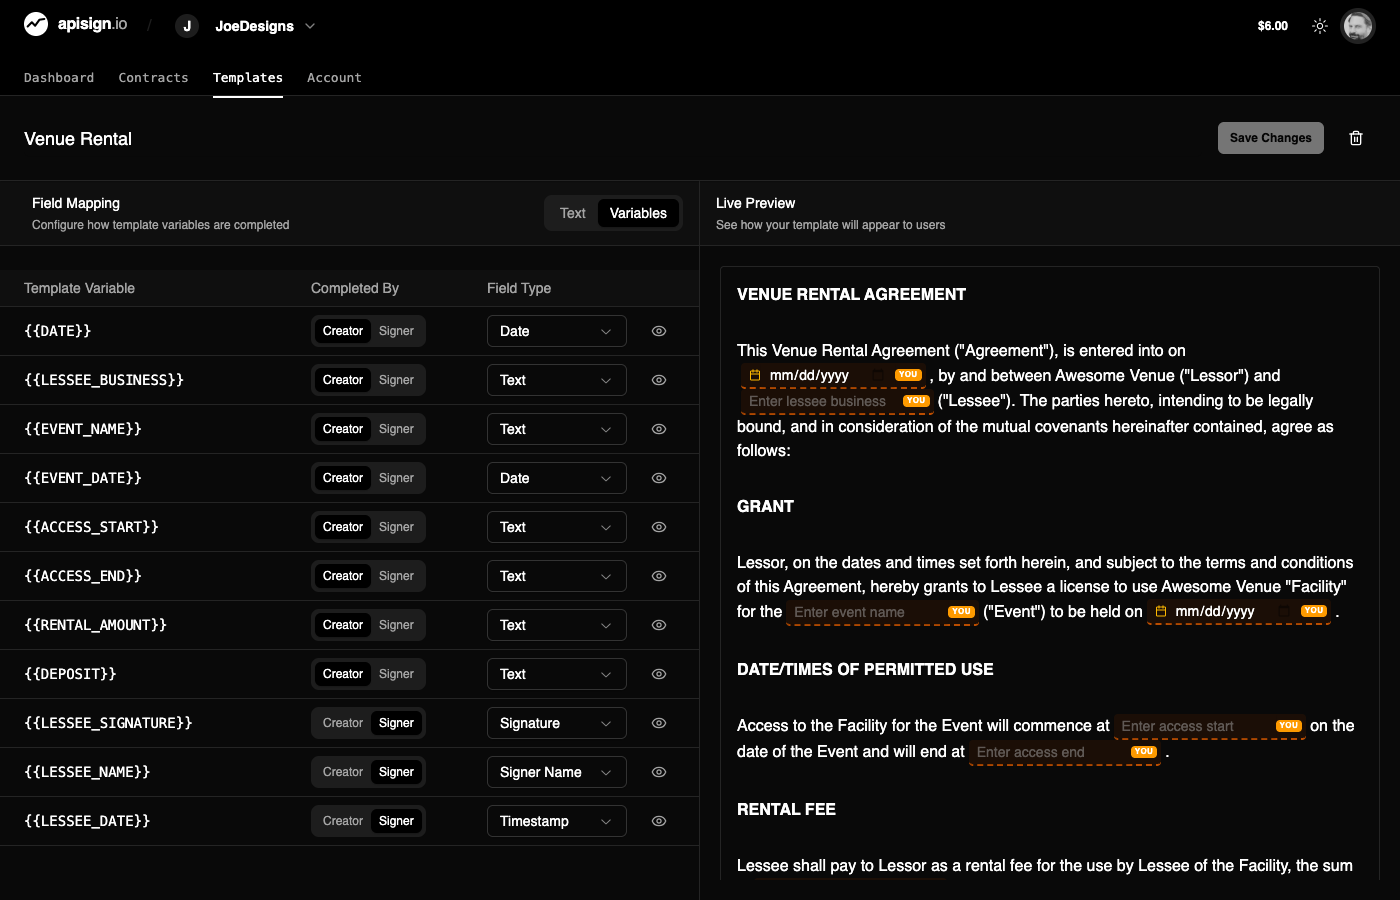
Task: Toggle visibility of {{EVENT_NAME}} variable
Action: point(659,429)
